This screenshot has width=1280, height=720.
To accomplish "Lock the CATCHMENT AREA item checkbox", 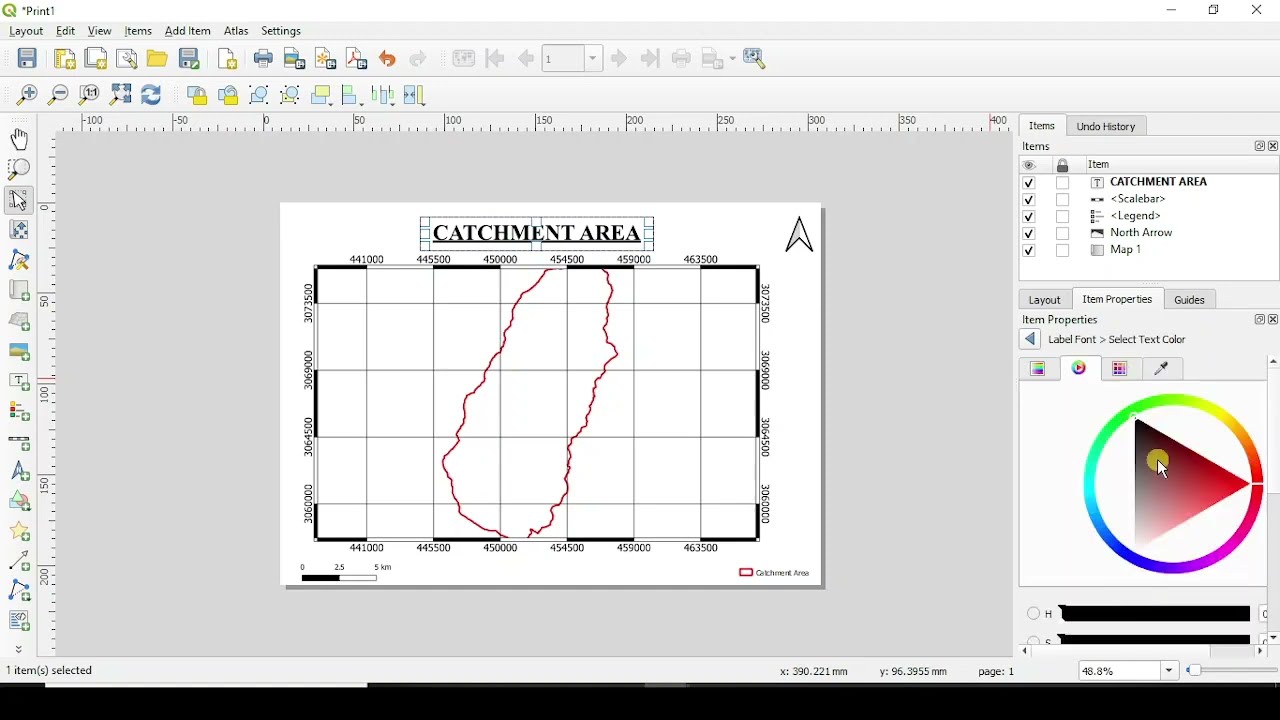I will pos(1063,183).
